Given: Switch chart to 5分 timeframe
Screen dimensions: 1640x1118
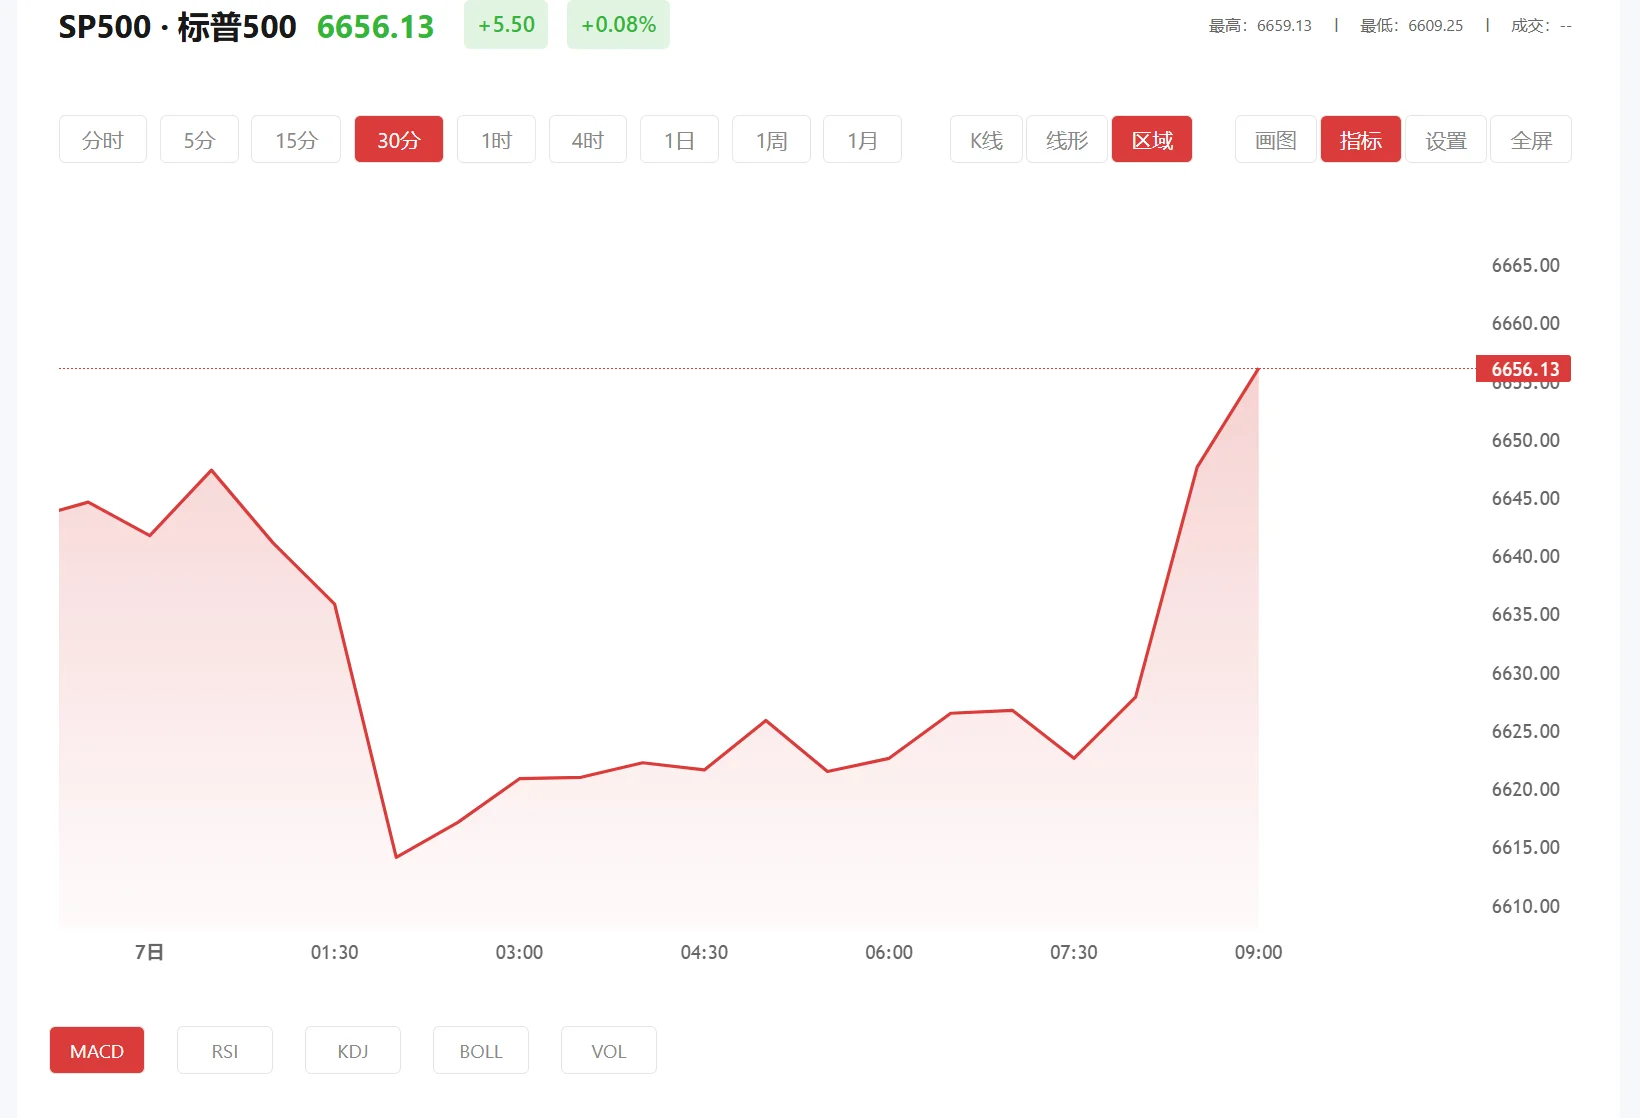Looking at the screenshot, I should [198, 139].
